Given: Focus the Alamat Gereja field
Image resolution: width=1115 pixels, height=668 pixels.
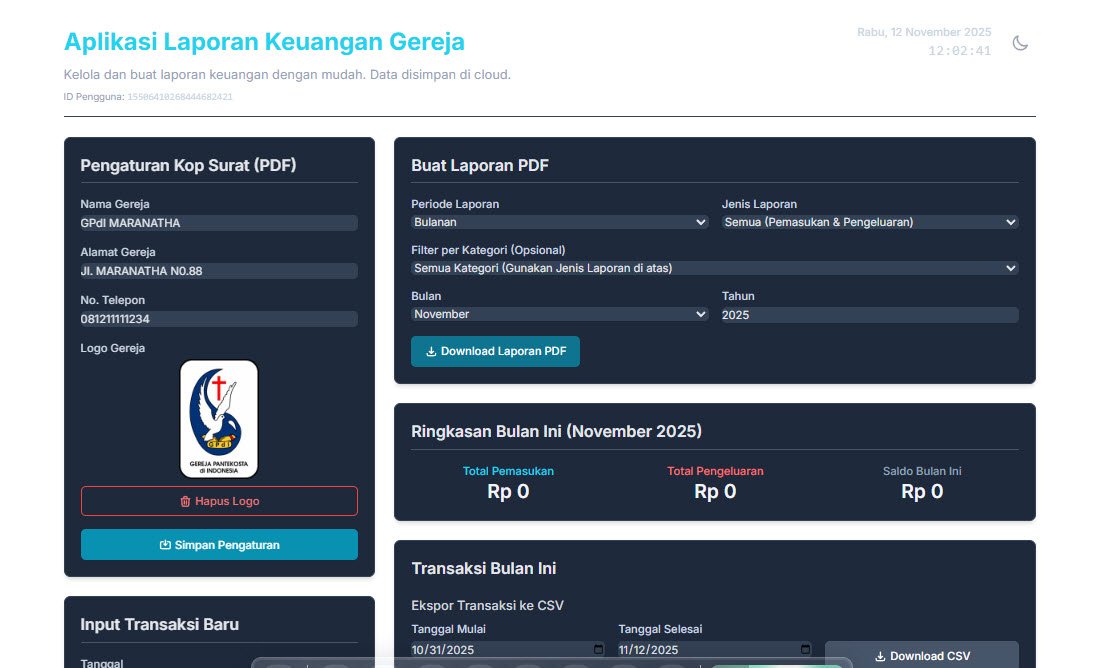Looking at the screenshot, I should [219, 271].
